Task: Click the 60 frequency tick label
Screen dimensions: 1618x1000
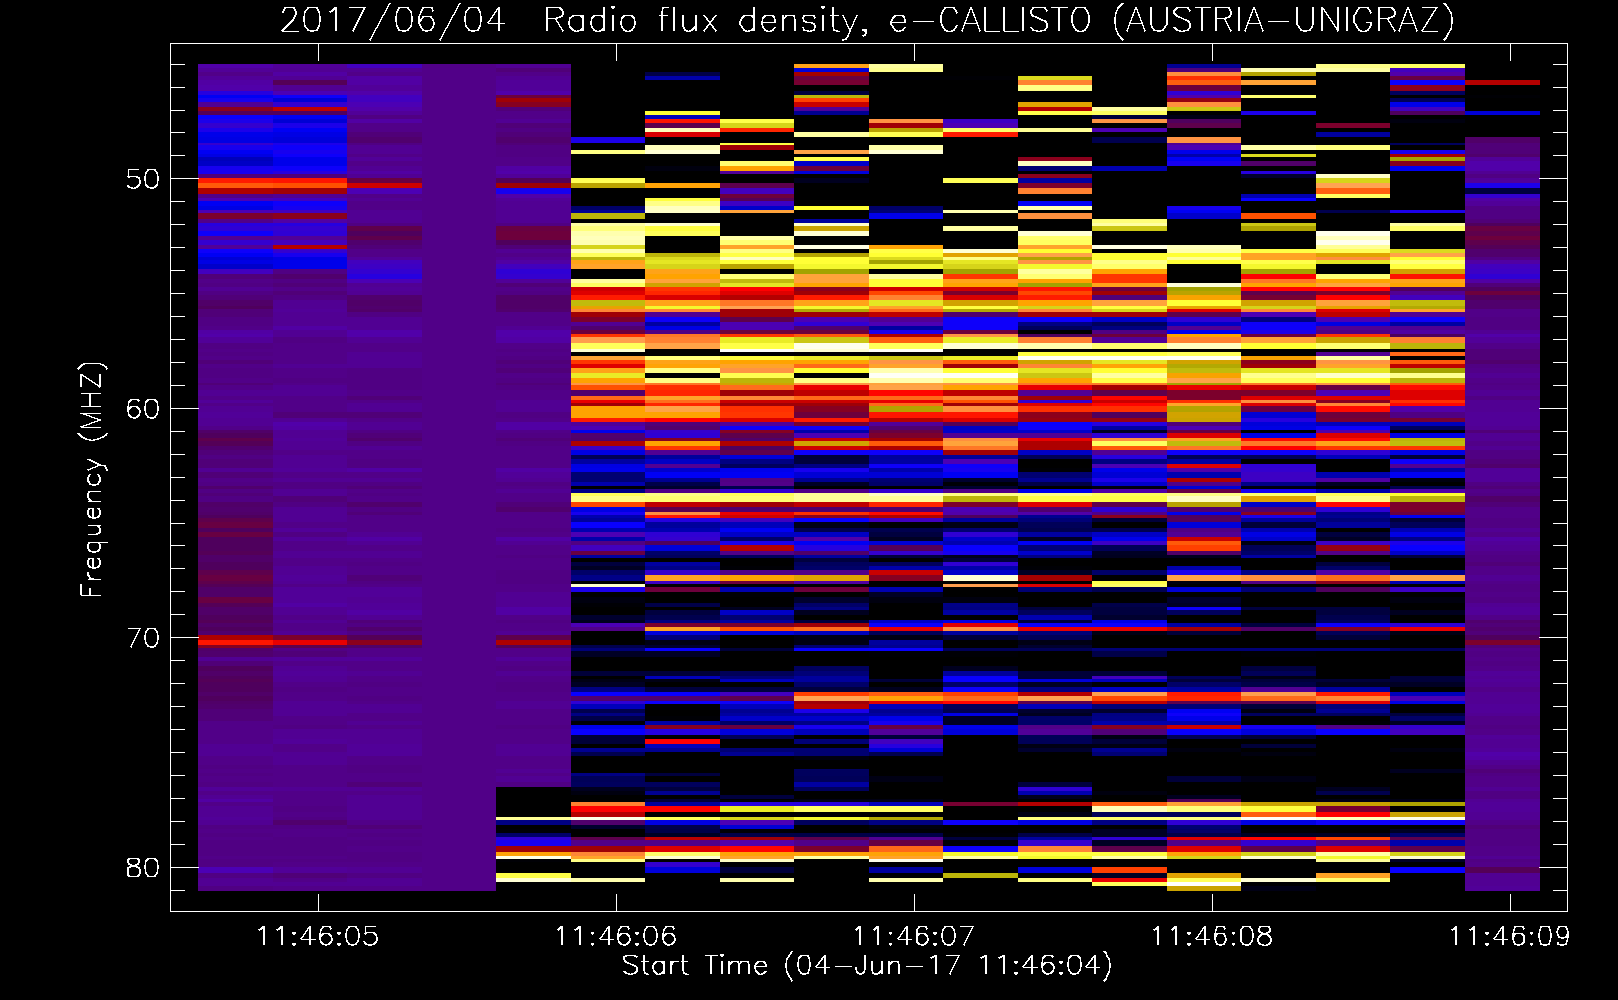Action: [143, 409]
